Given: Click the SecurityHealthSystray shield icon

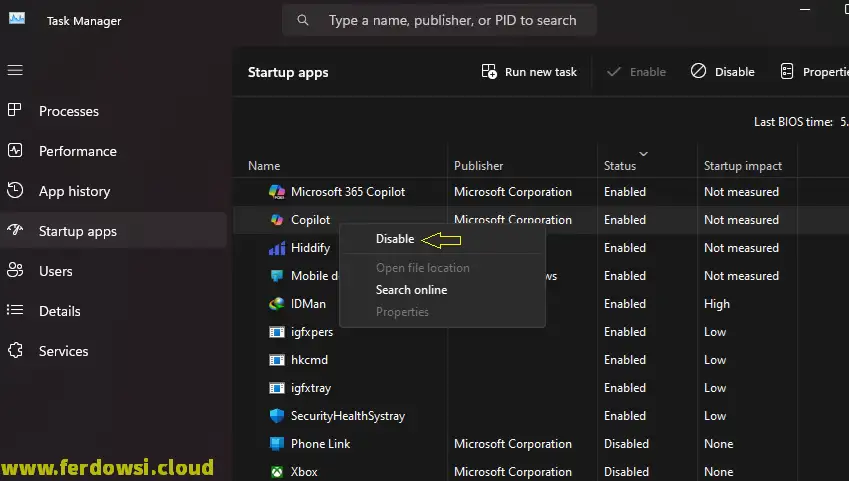Looking at the screenshot, I should tap(277, 416).
